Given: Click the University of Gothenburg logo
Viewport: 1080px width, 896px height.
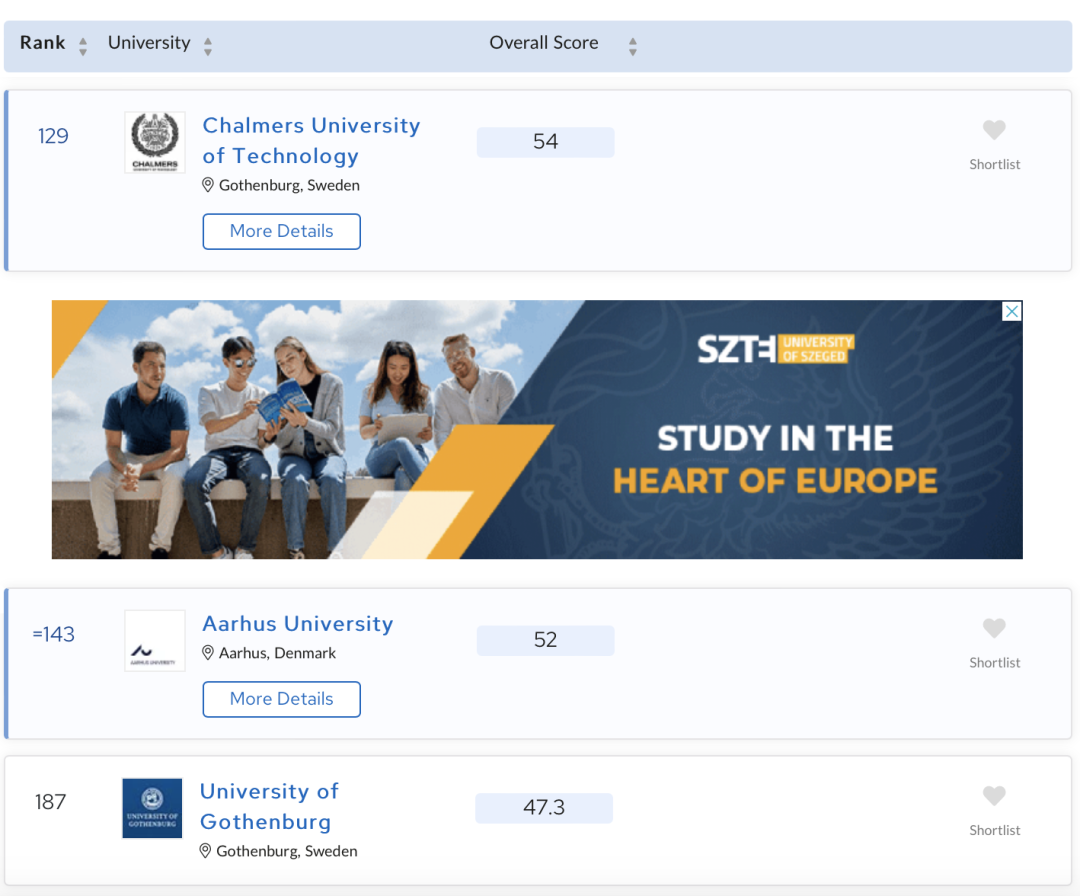Looking at the screenshot, I should [x=152, y=808].
